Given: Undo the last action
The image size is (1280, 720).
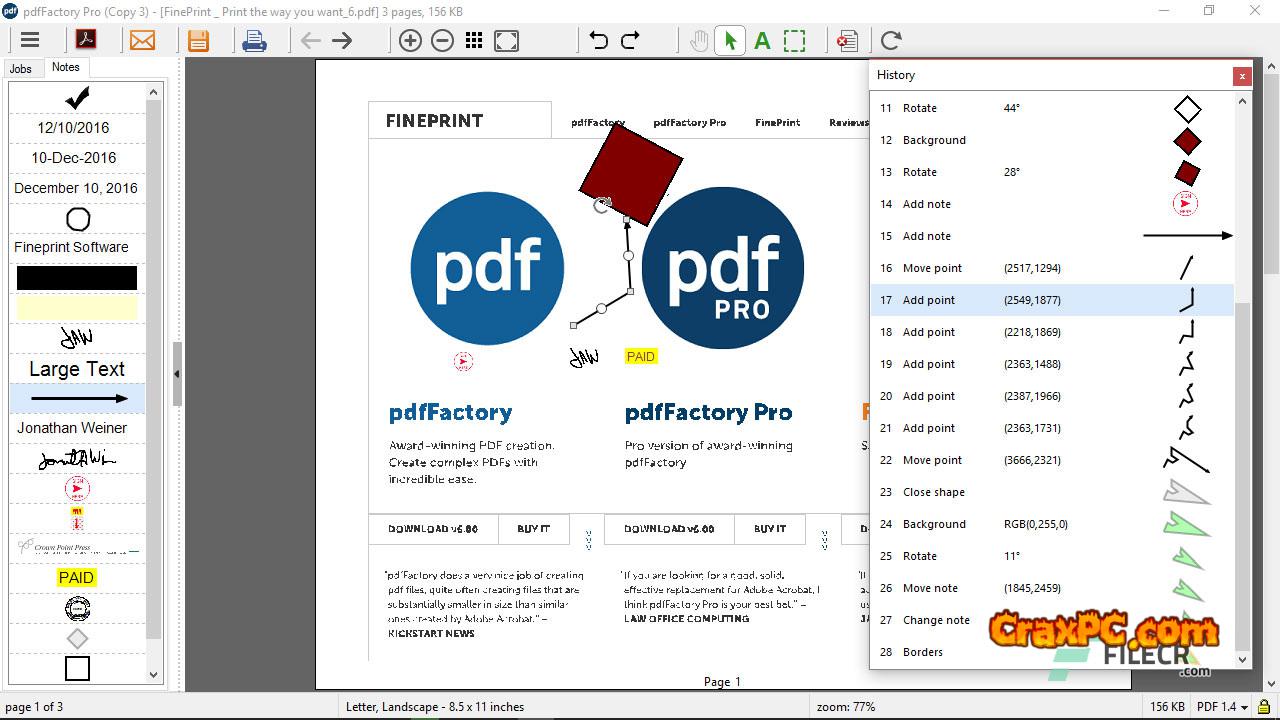Looking at the screenshot, I should pyautogui.click(x=598, y=41).
